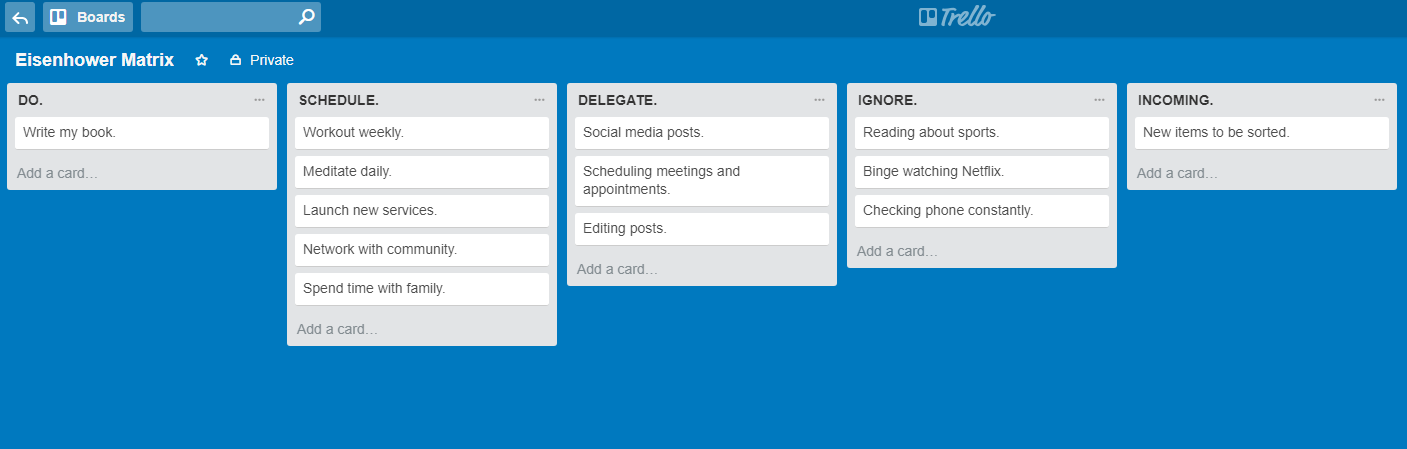
Task: Open the DO. list options menu
Action: click(259, 100)
